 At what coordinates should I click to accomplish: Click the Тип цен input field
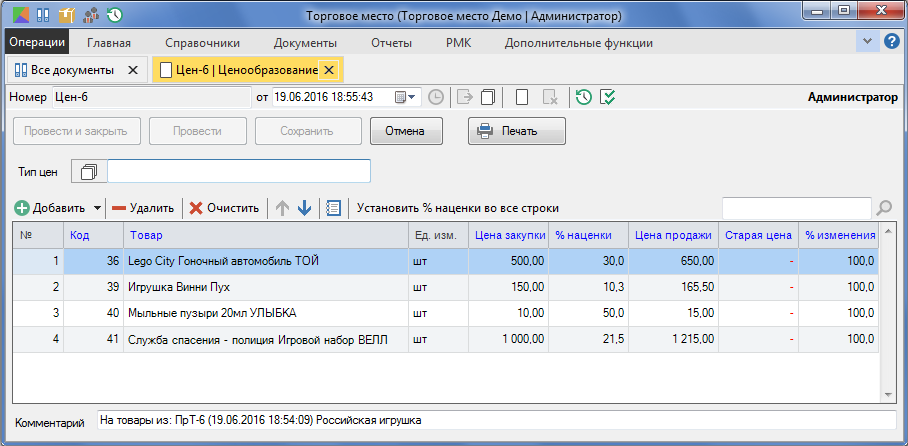coord(239,171)
